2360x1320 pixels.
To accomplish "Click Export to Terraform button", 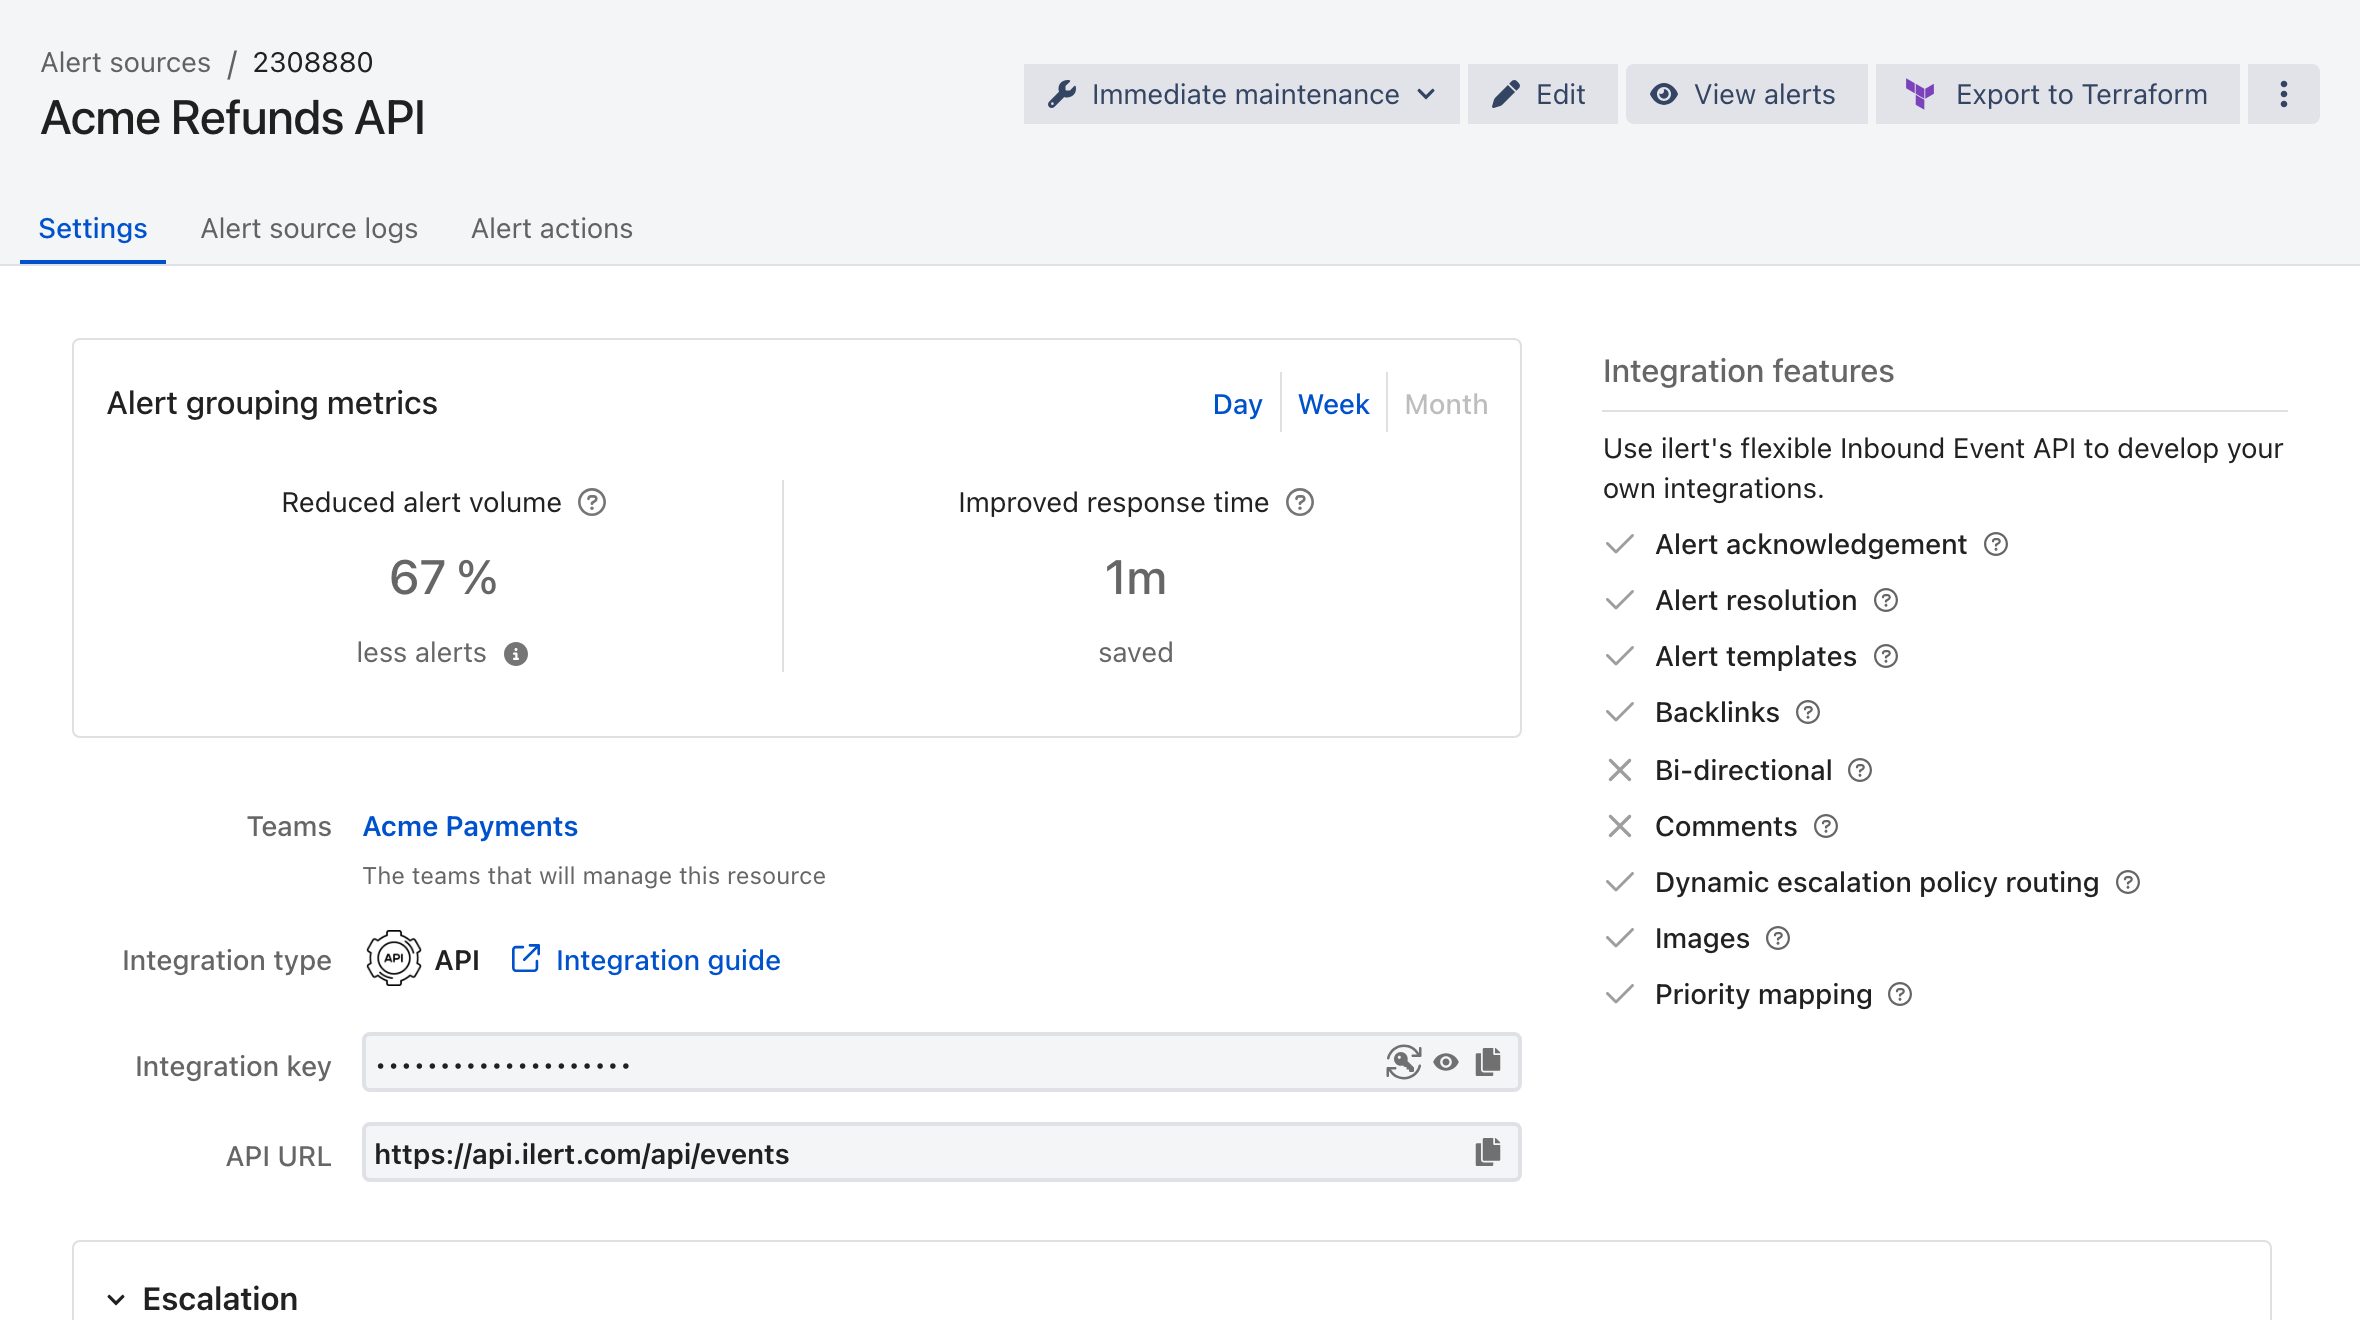I will [2057, 94].
